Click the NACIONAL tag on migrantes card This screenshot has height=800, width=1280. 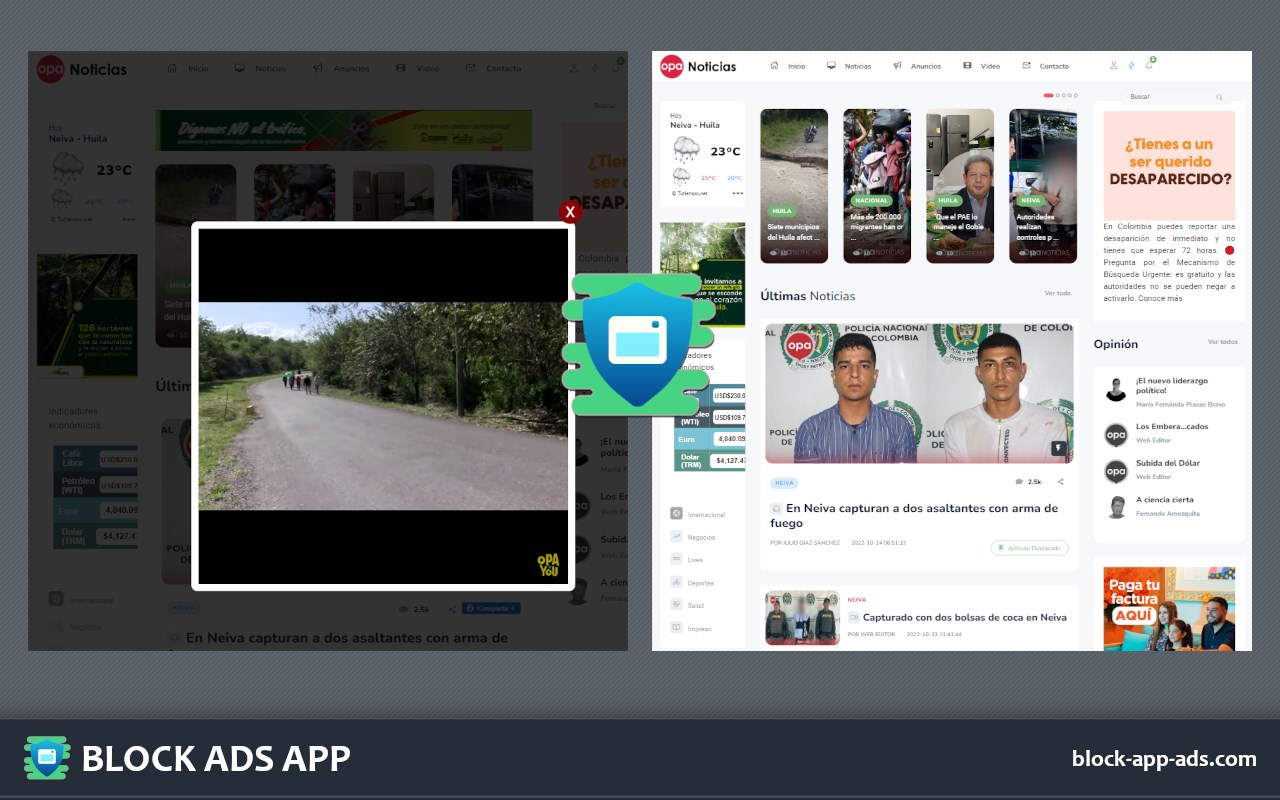click(871, 201)
